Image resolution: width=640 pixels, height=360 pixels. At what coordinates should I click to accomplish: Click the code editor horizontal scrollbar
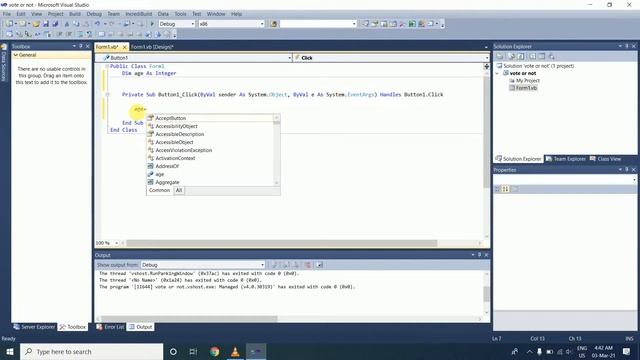282,243
